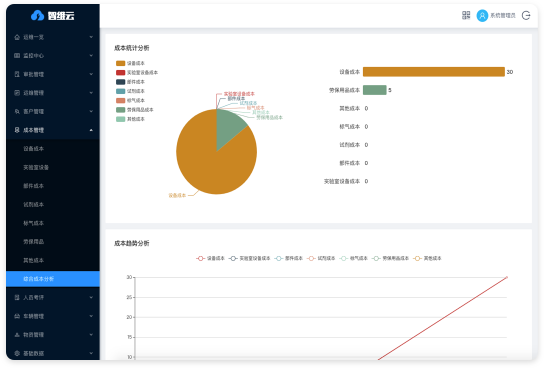Click the logout icon at top right
The image size is (544, 368).
(x=526, y=15)
